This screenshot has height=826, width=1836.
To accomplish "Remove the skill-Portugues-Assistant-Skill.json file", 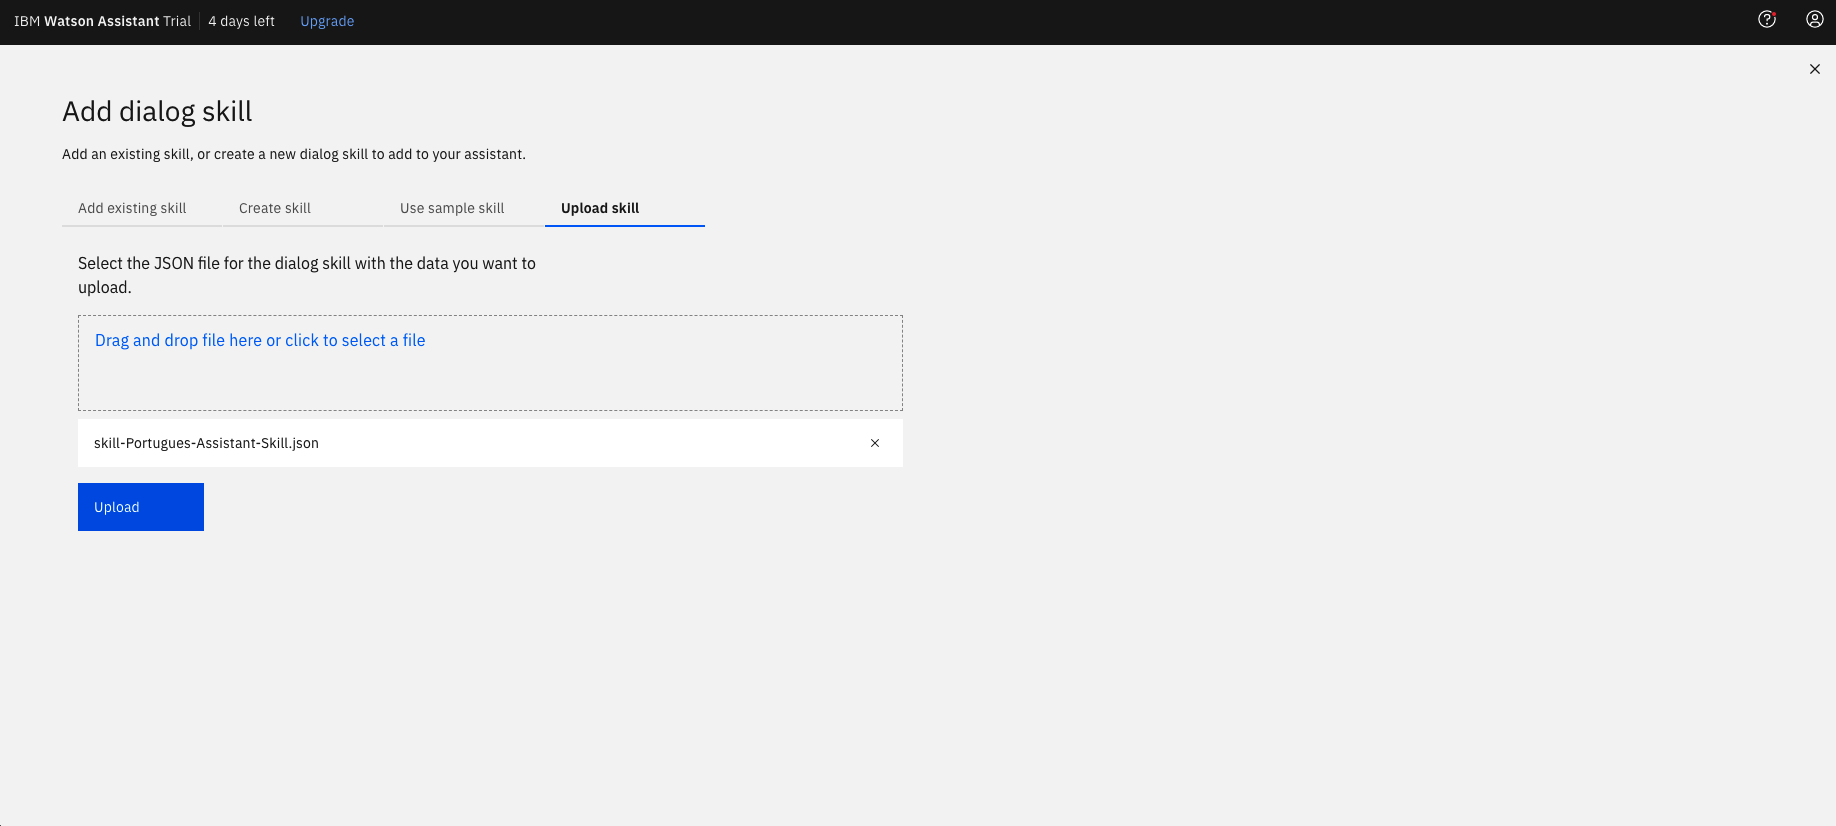I will click(875, 443).
